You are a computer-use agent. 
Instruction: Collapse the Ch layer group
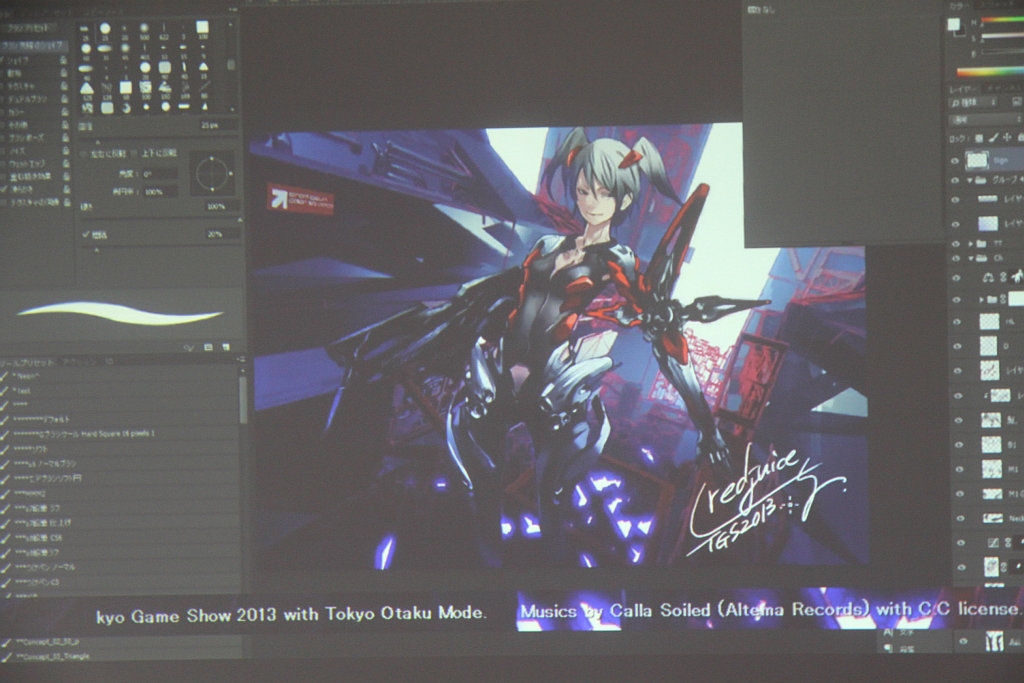tap(971, 259)
